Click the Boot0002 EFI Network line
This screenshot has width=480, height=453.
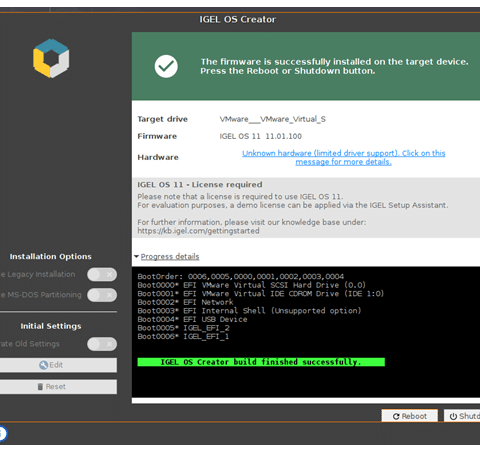coord(185,302)
